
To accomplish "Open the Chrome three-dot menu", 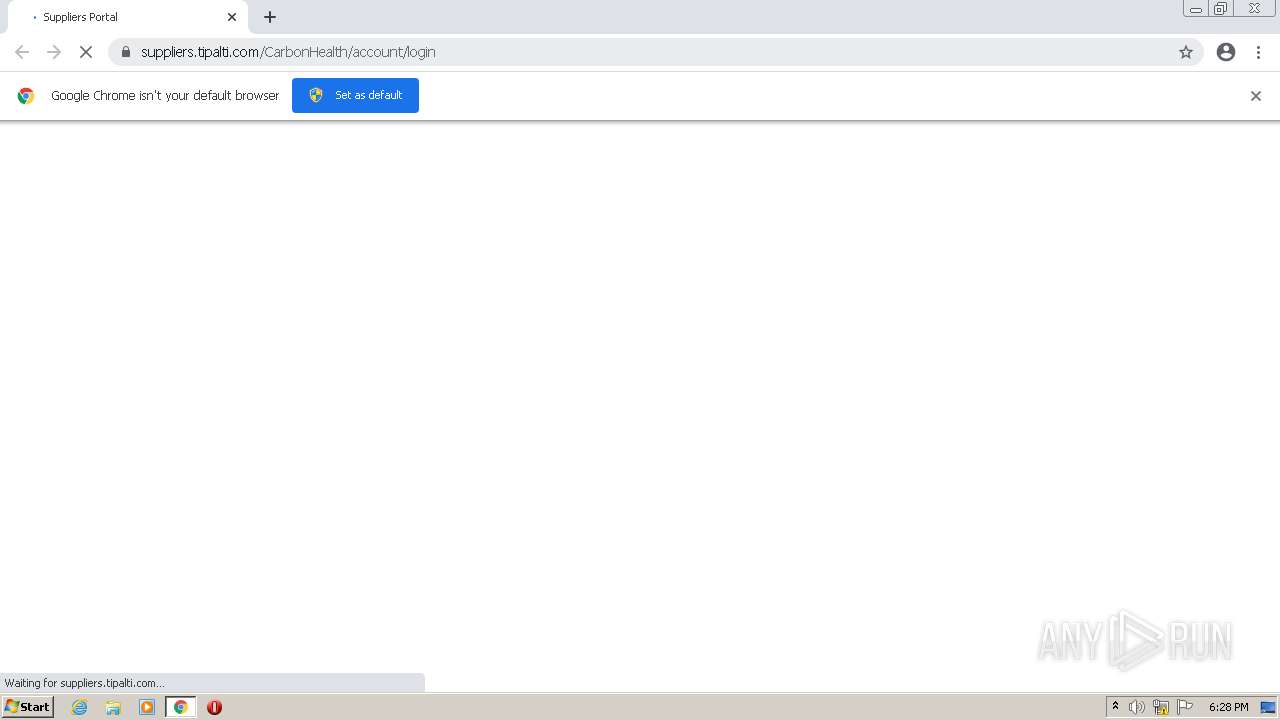I will tap(1258, 52).
